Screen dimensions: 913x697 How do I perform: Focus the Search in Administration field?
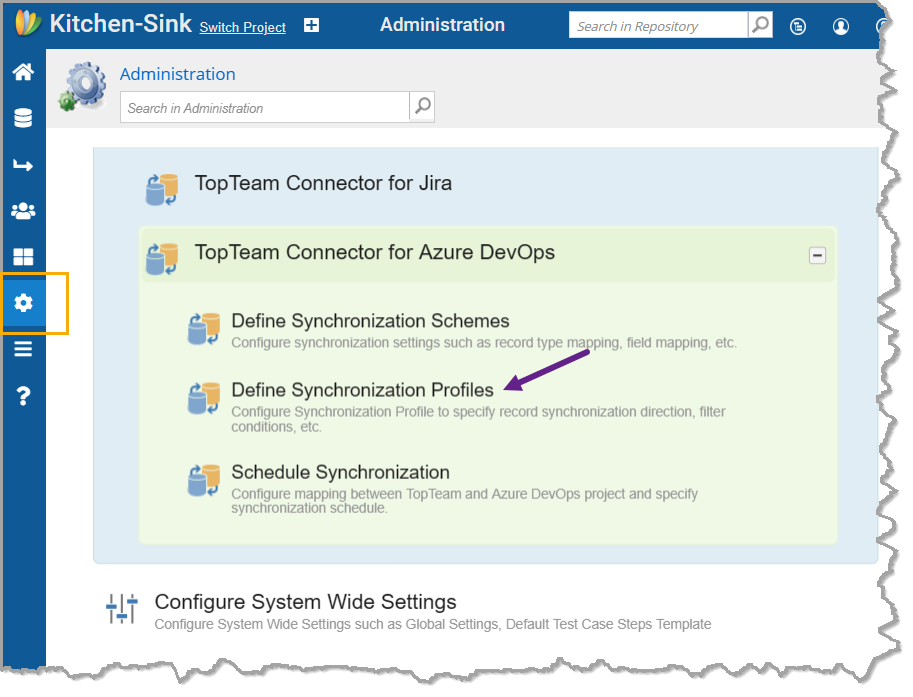point(265,107)
